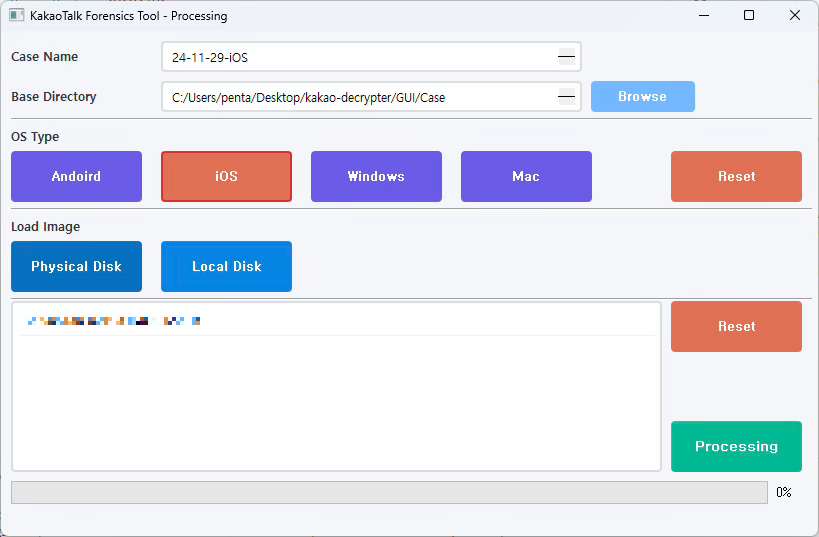
Task: Maximize the KakaoTalk Forensics Tool window
Action: [x=749, y=15]
